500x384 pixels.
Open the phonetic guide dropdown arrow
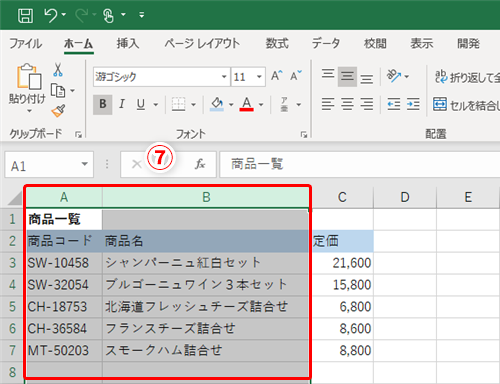point(299,105)
